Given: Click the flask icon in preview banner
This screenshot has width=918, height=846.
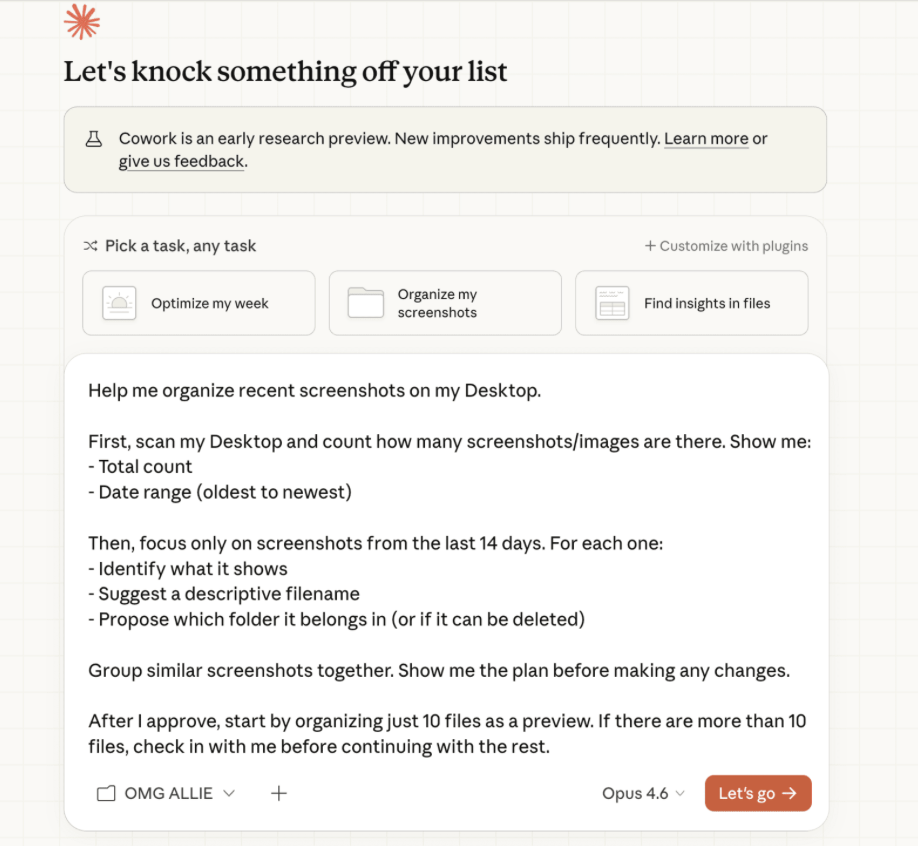Looking at the screenshot, I should [x=94, y=140].
